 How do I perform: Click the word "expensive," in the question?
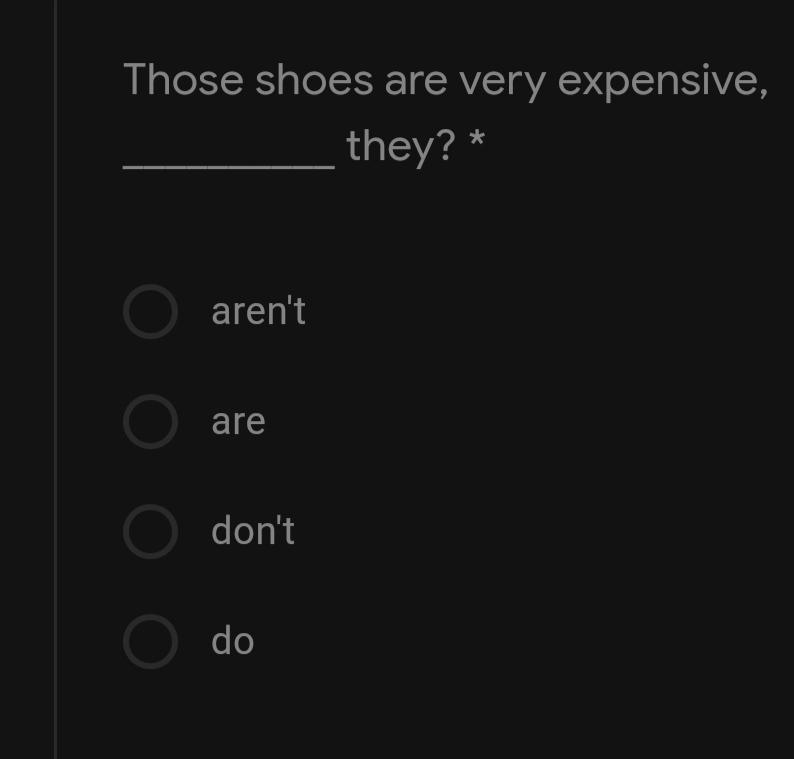[x=663, y=82]
